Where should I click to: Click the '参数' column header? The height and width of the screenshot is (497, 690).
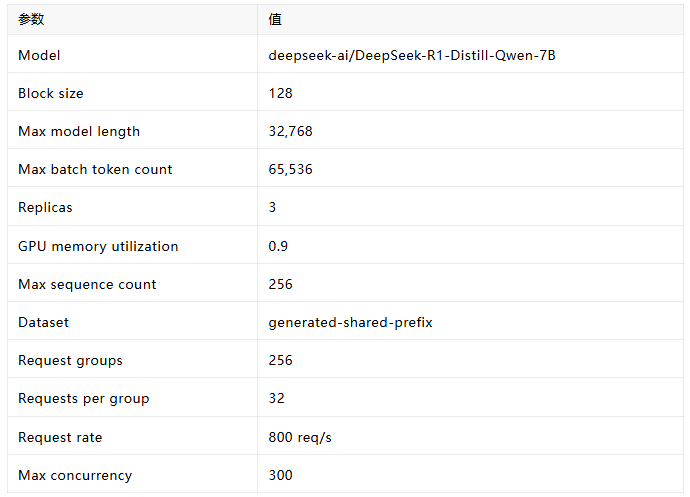click(132, 19)
